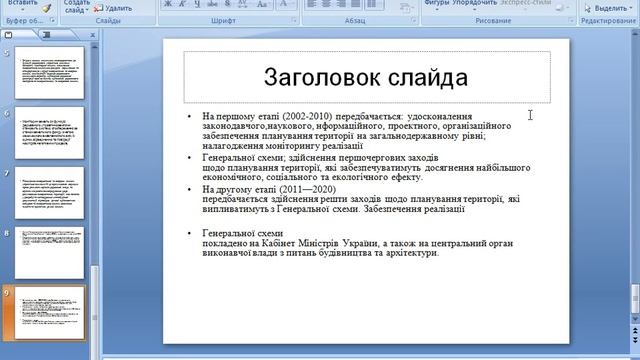640x360 pixels.
Task: Expand Шрифт dialog launcher
Action: 294,20
